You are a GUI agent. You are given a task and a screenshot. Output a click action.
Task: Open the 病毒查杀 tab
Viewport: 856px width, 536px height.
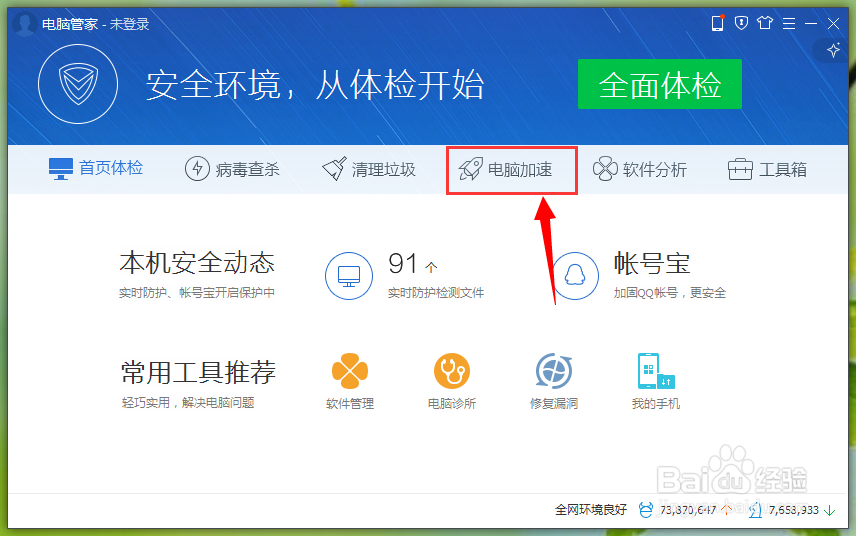click(x=232, y=169)
